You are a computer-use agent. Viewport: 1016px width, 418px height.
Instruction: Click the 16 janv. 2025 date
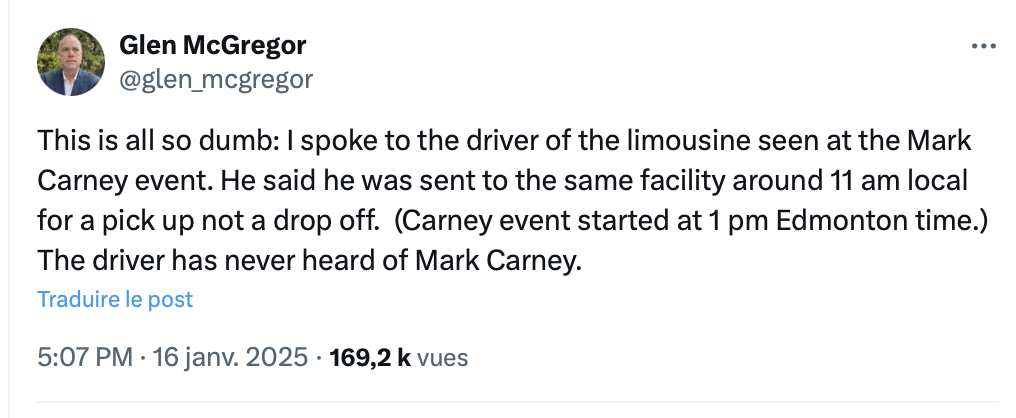click(x=229, y=358)
